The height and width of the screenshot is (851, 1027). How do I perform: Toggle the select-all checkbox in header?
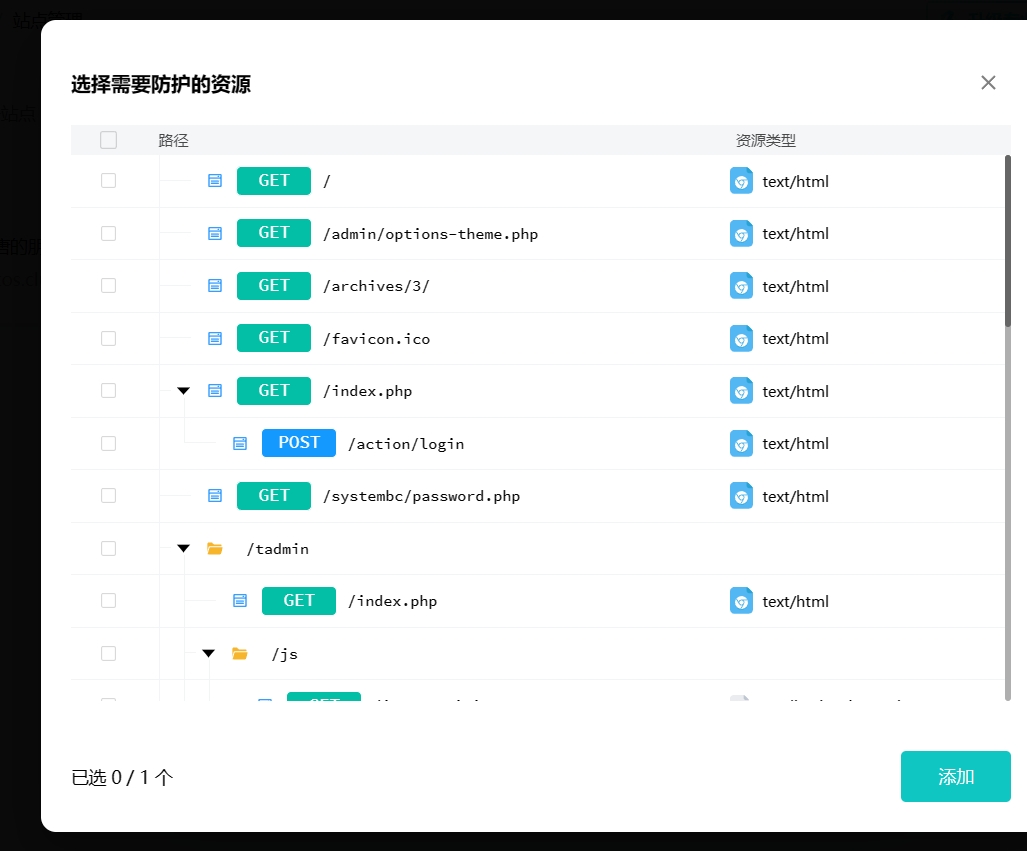pyautogui.click(x=108, y=140)
